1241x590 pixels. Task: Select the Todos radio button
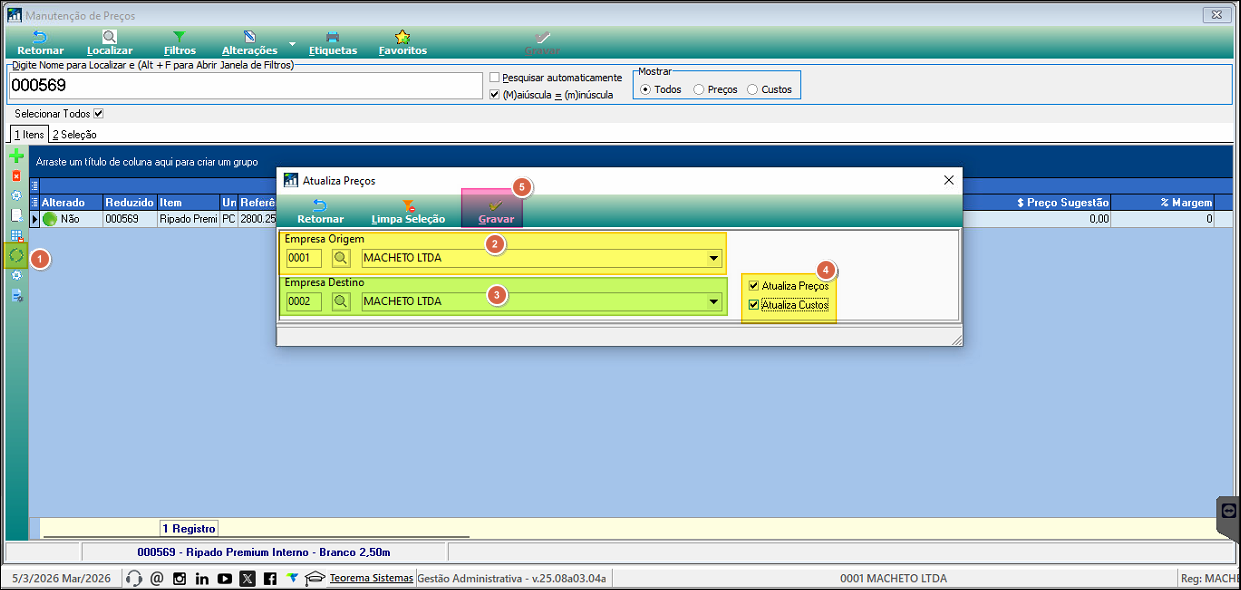(x=645, y=89)
